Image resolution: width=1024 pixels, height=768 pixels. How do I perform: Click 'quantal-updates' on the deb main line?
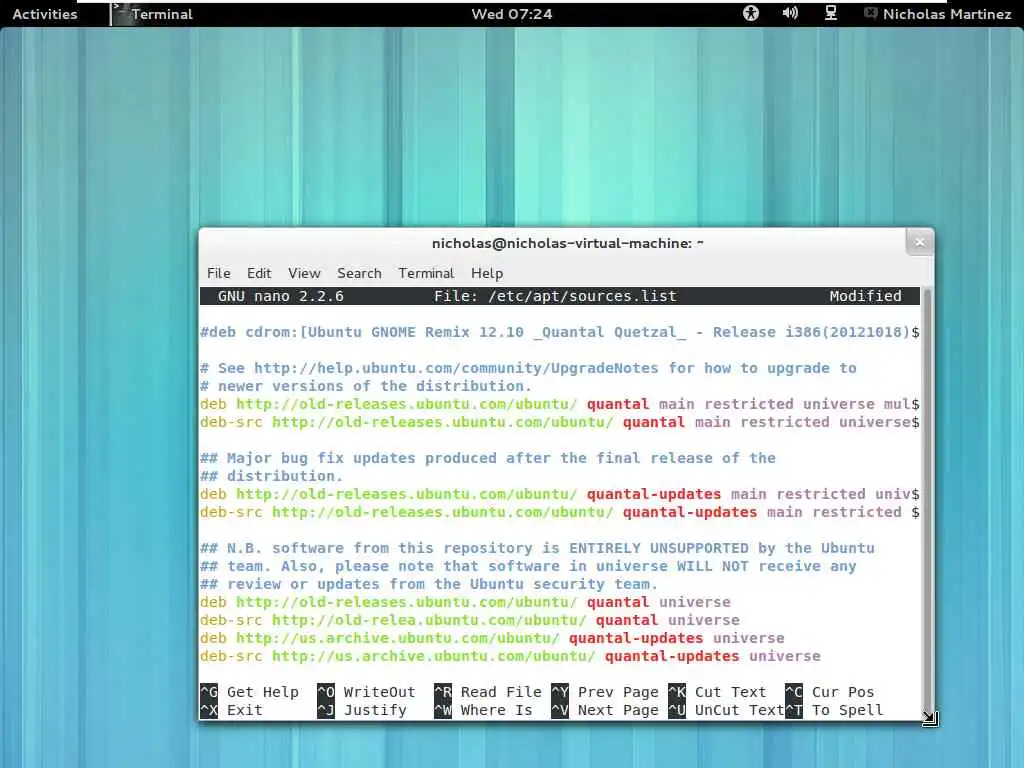tap(654, 494)
